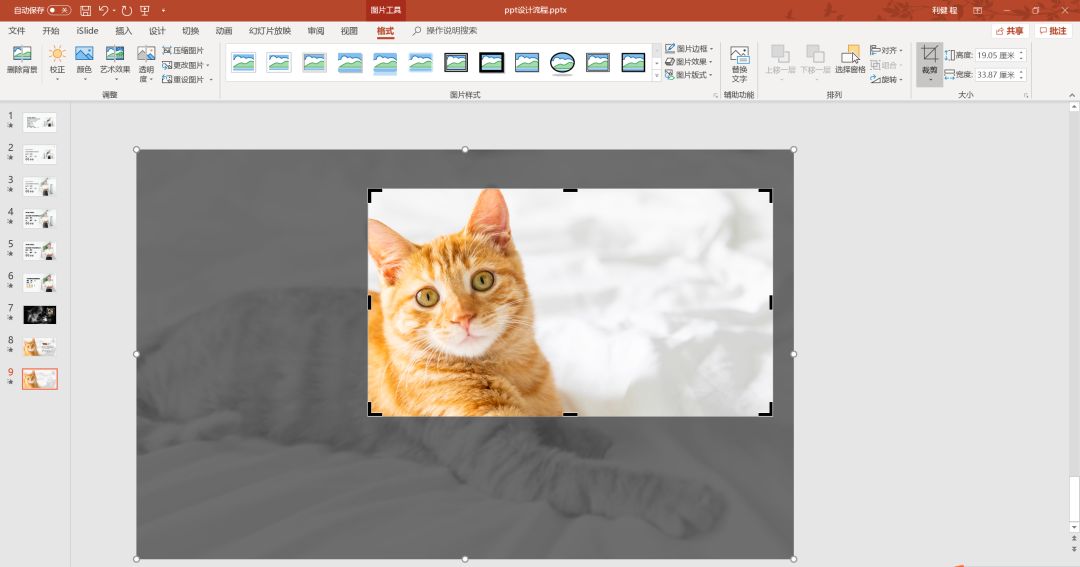Click the Compress Pictures (压缩图片) icon
The image size is (1080, 567).
[x=167, y=50]
